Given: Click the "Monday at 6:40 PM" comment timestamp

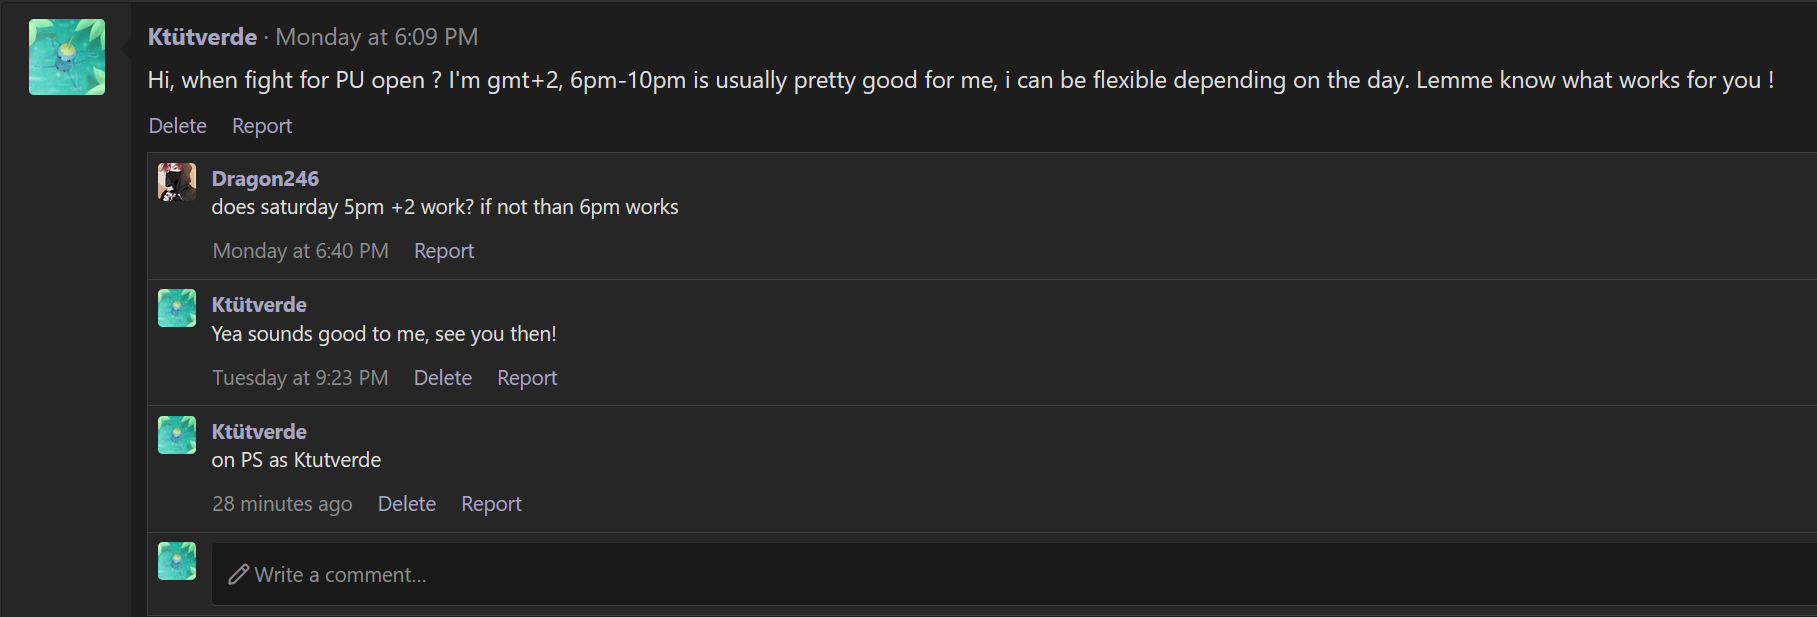Looking at the screenshot, I should click(300, 251).
